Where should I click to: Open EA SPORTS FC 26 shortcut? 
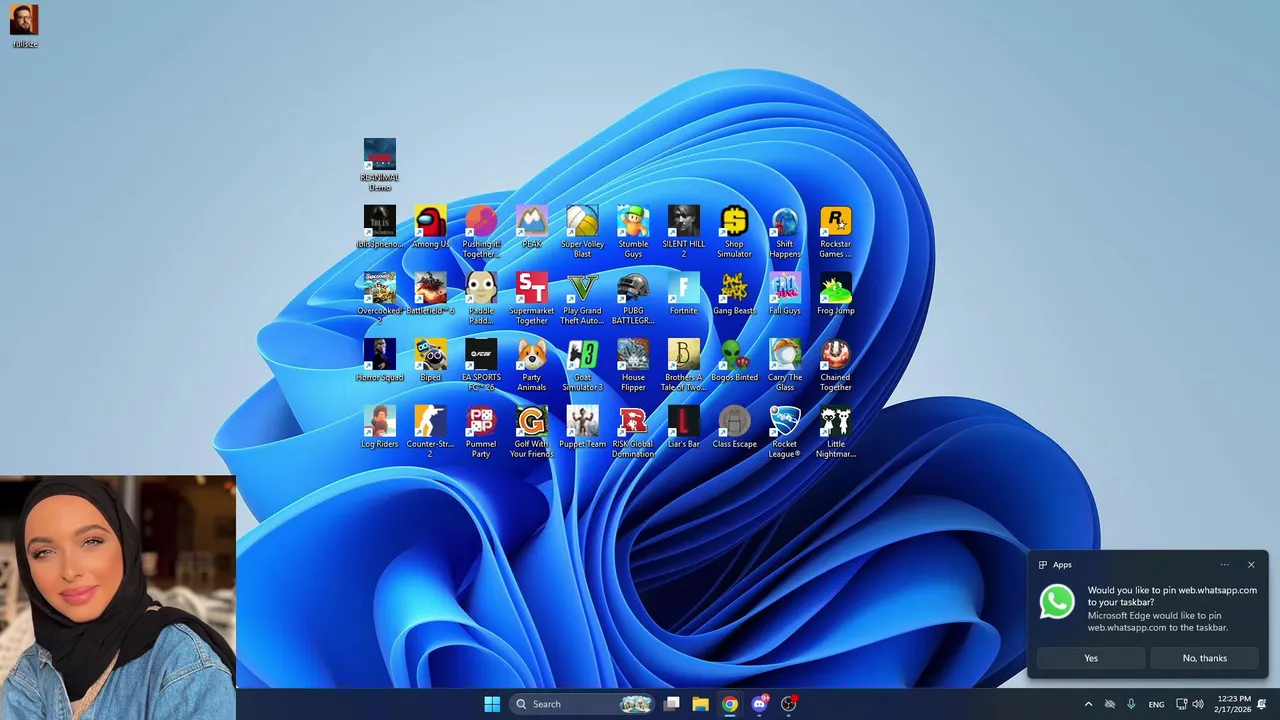(481, 365)
